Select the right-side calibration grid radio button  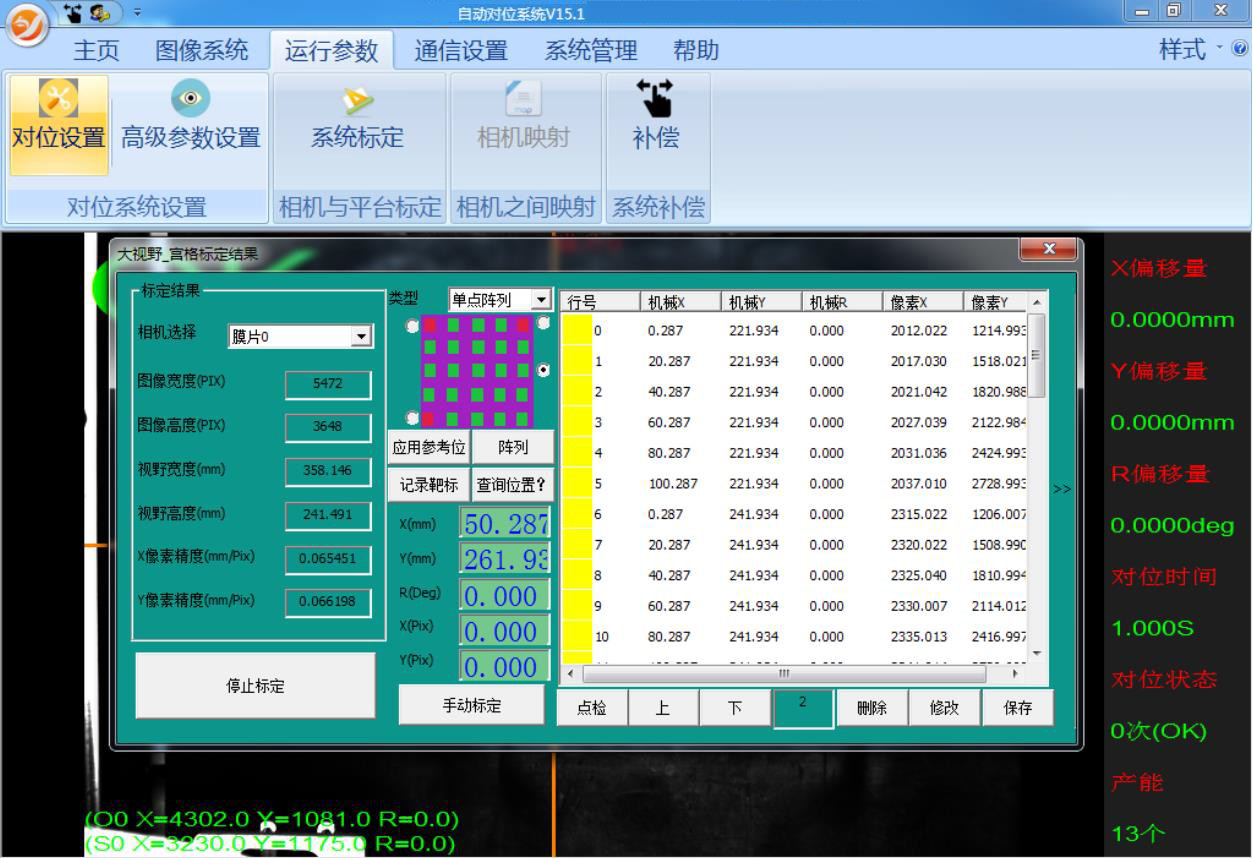543,370
